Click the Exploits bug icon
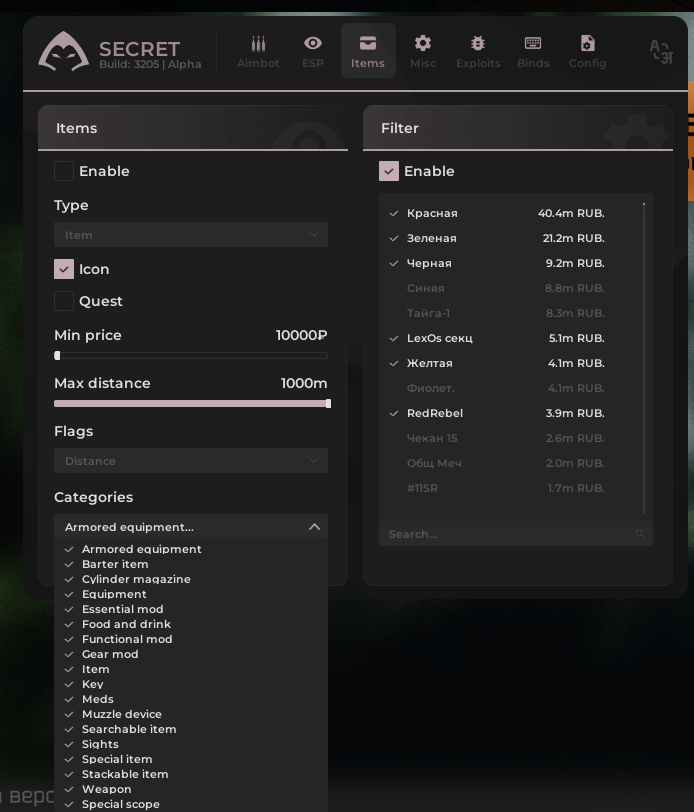The height and width of the screenshot is (812, 694). coord(478,43)
